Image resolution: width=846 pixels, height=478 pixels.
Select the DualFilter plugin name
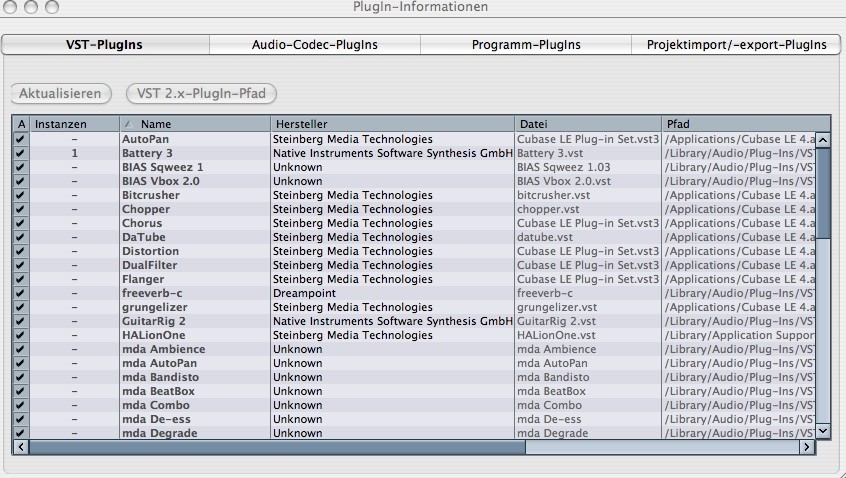[x=149, y=265]
